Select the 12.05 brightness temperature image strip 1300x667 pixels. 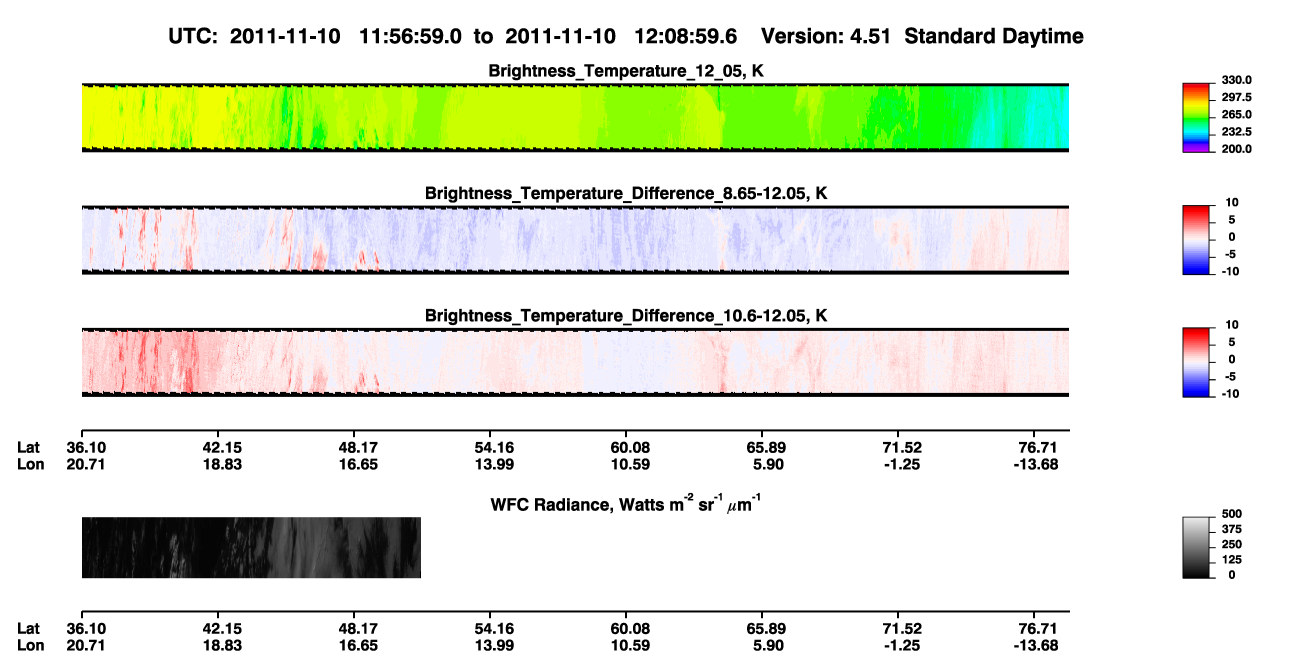[575, 118]
